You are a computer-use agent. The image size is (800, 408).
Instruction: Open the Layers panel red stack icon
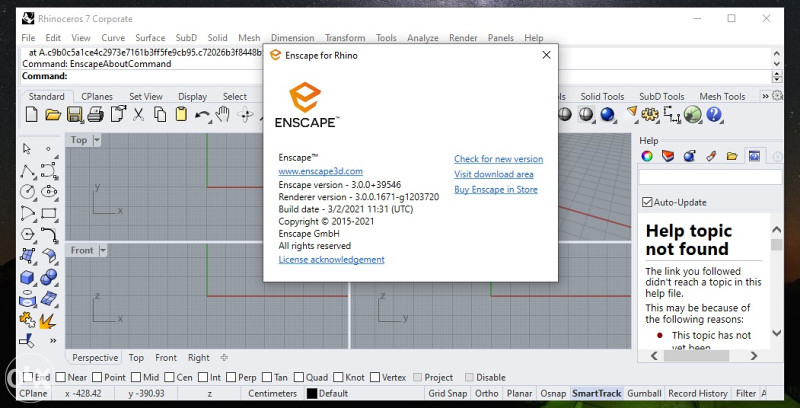tap(668, 156)
